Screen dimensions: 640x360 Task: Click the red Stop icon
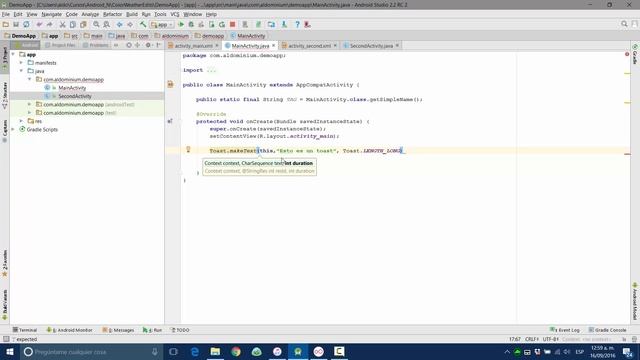tap(233, 24)
